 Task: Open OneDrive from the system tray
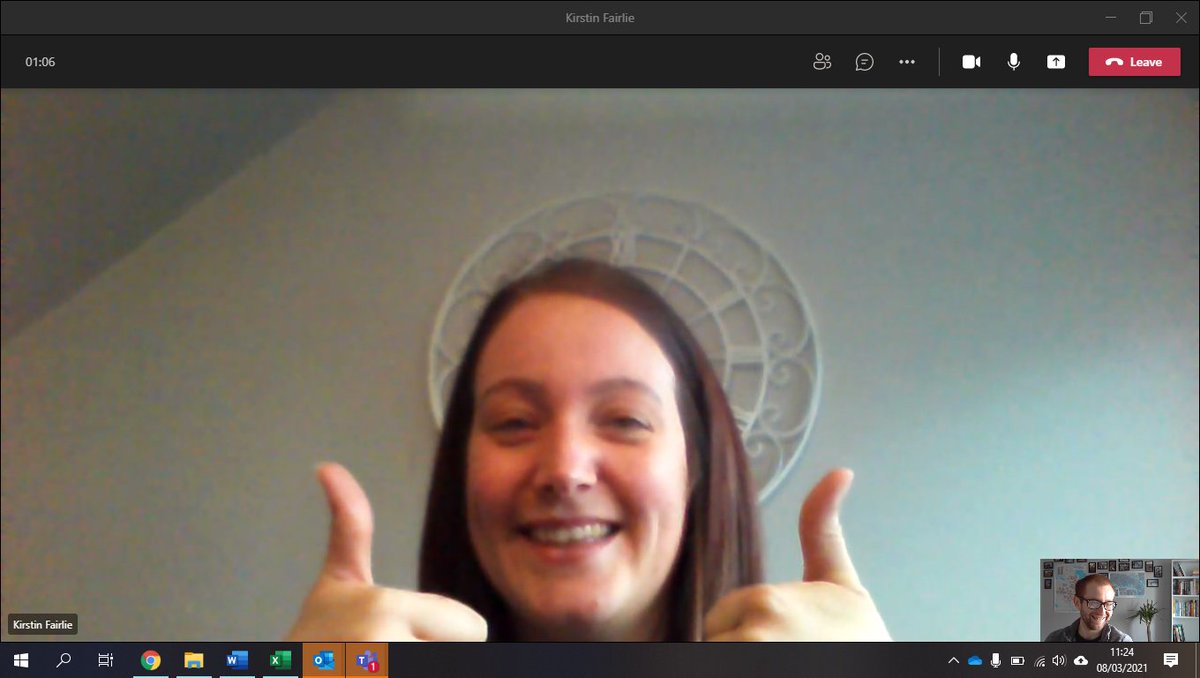click(974, 660)
